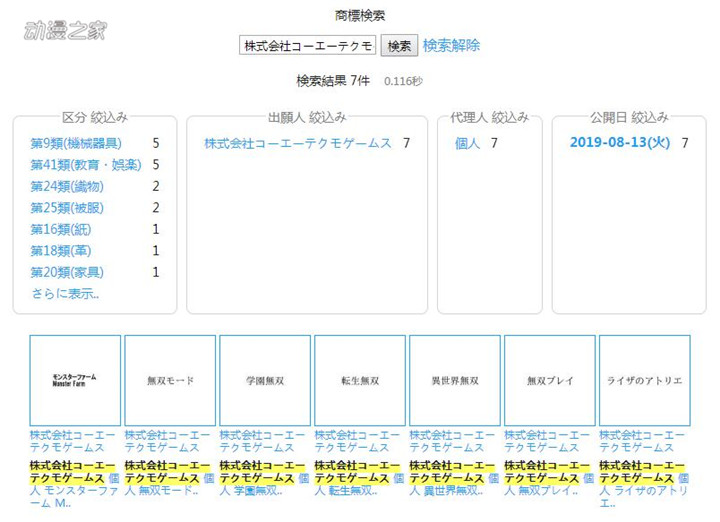Click applicant link under 無双プレイ thumbnail
Image resolution: width=720 pixels, height=522 pixels.
[547, 441]
